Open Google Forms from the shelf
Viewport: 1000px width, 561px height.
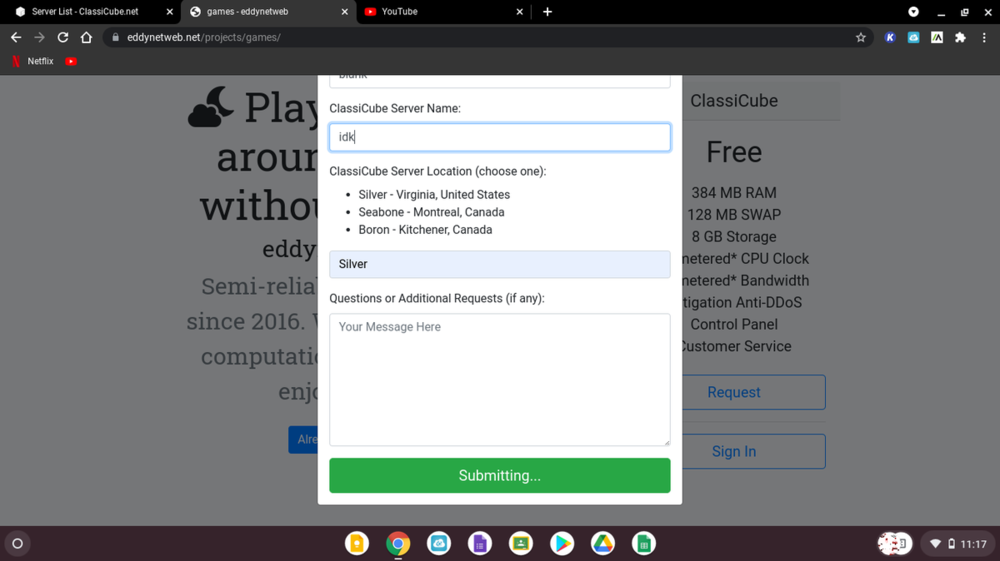tap(480, 544)
